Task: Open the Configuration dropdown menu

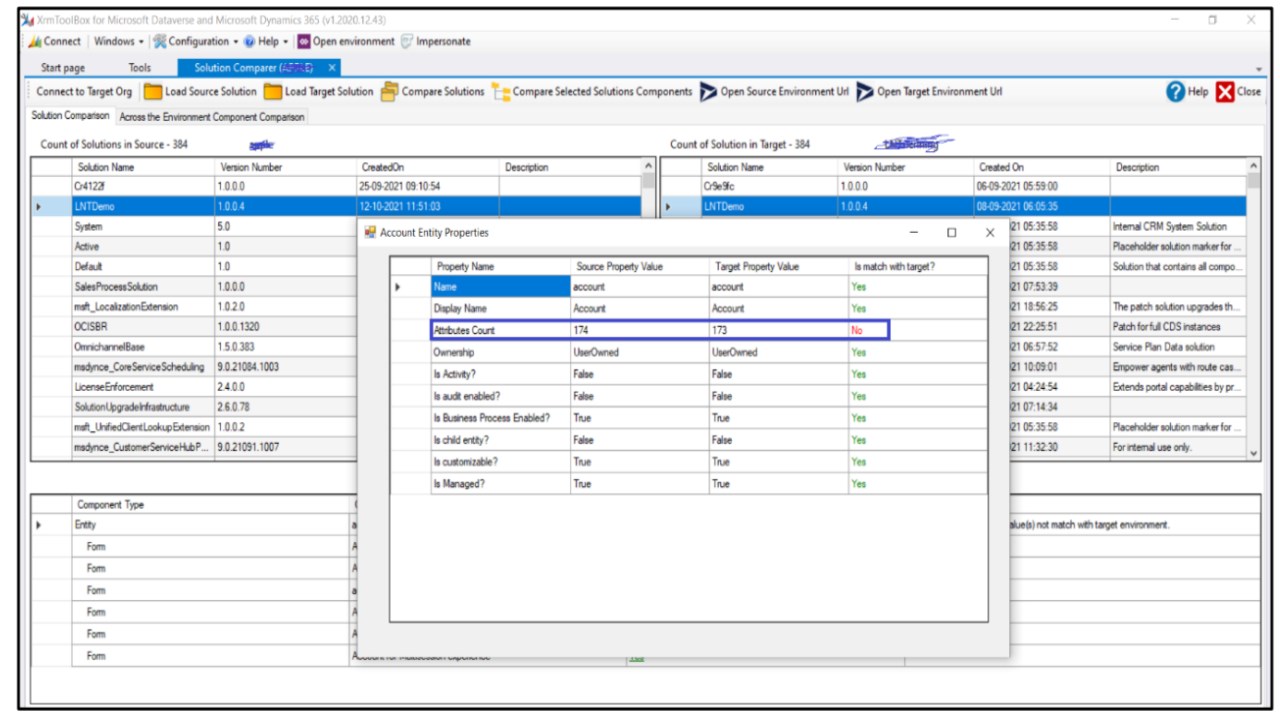Action: coord(196,42)
